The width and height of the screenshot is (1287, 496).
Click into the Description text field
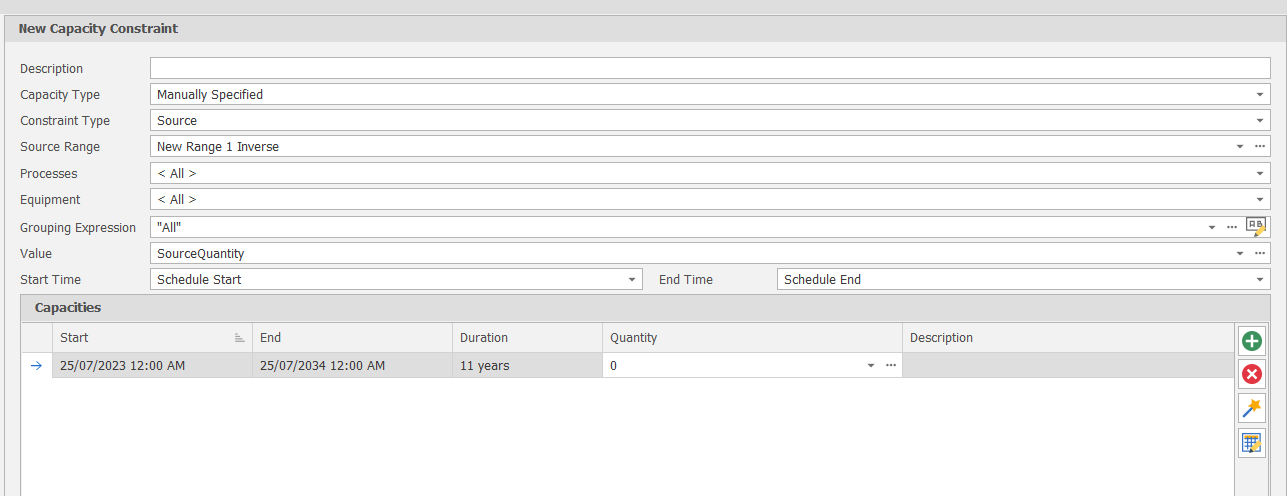point(710,68)
